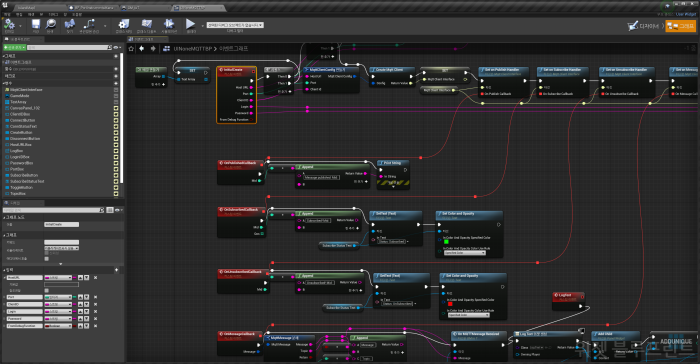Click the graph home star icon

[131, 48]
